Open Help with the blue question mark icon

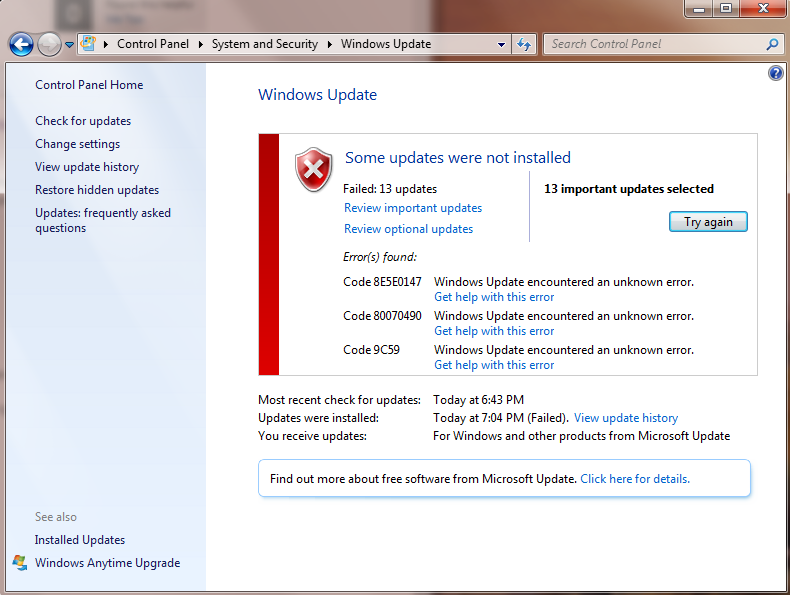775,74
